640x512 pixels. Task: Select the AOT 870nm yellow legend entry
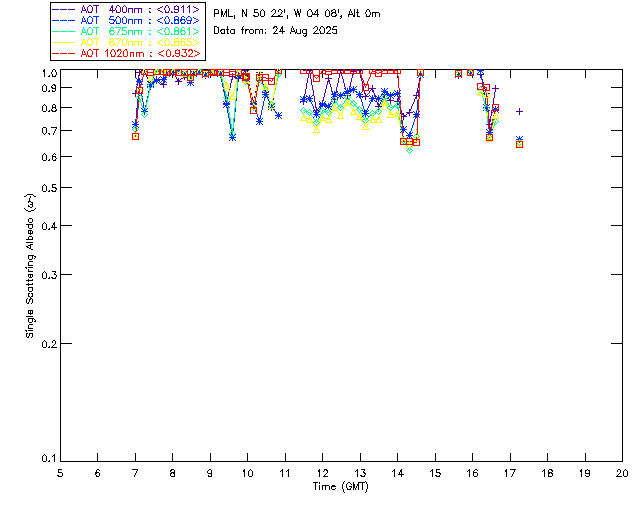pyautogui.click(x=126, y=42)
